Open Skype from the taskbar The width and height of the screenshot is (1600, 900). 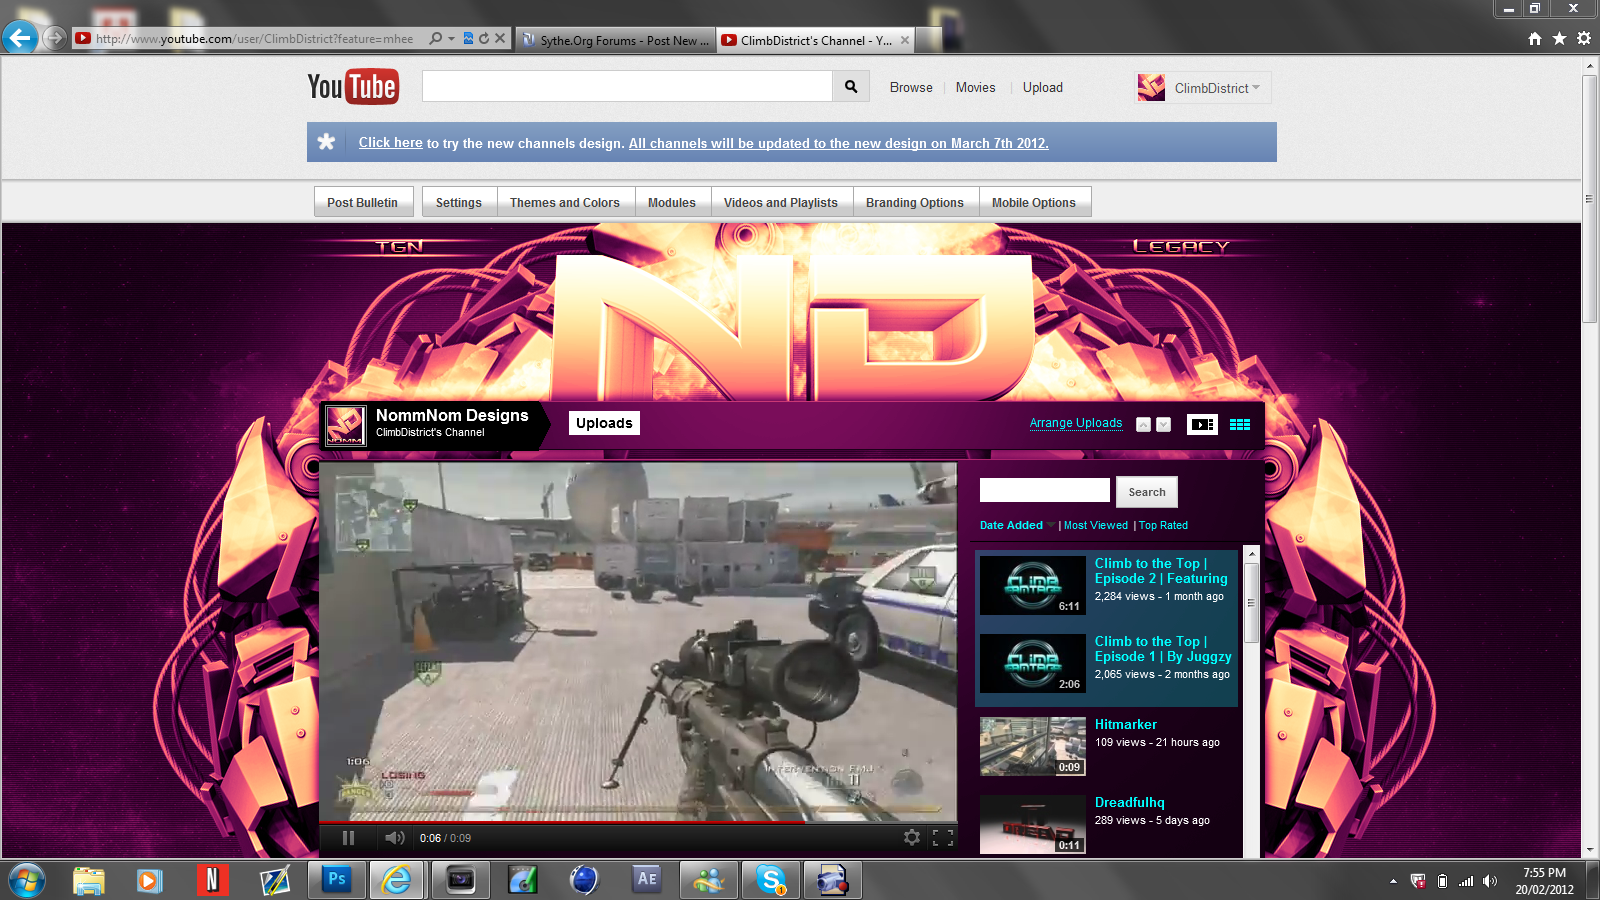pos(771,880)
